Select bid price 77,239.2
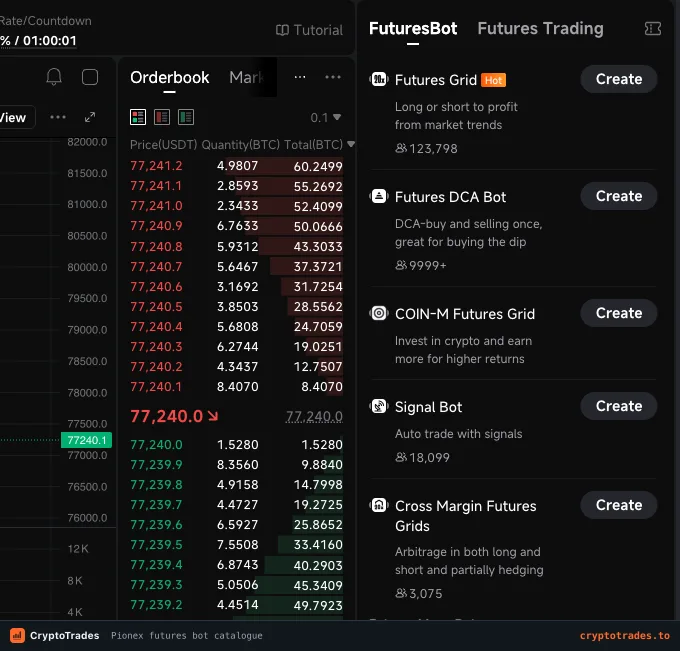Screen dimensions: 680x651 click(x=156, y=605)
